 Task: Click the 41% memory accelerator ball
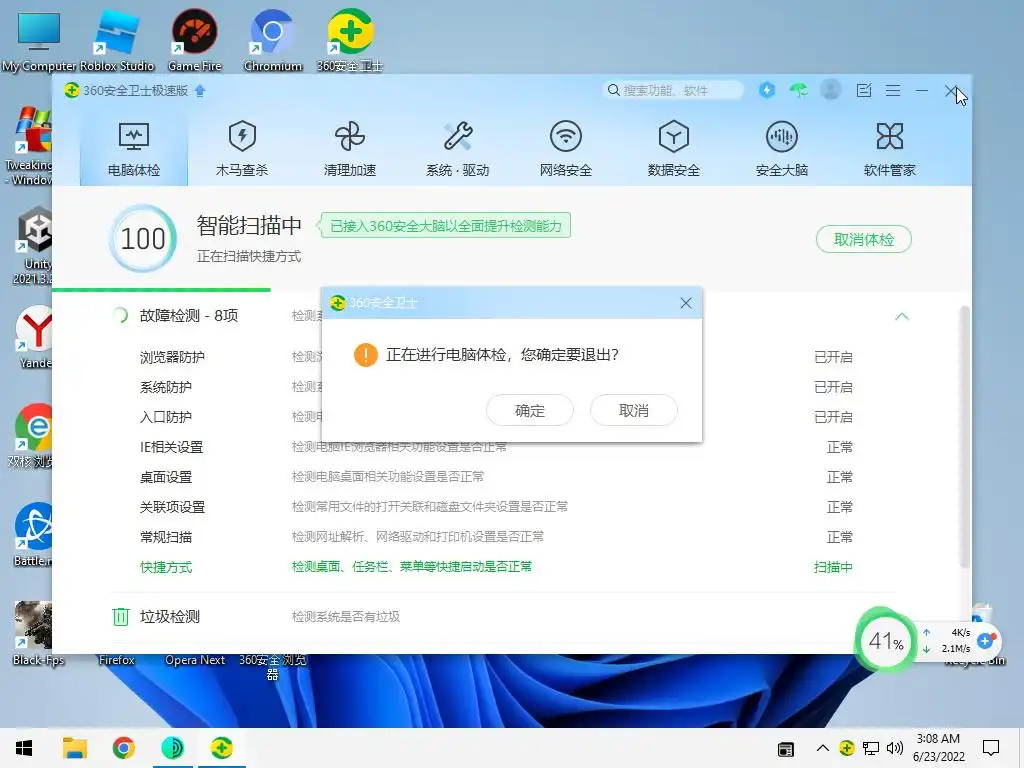click(886, 641)
